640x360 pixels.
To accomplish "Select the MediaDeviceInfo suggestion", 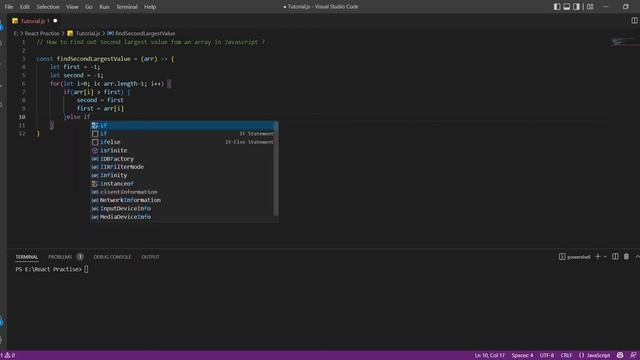I will (182, 217).
